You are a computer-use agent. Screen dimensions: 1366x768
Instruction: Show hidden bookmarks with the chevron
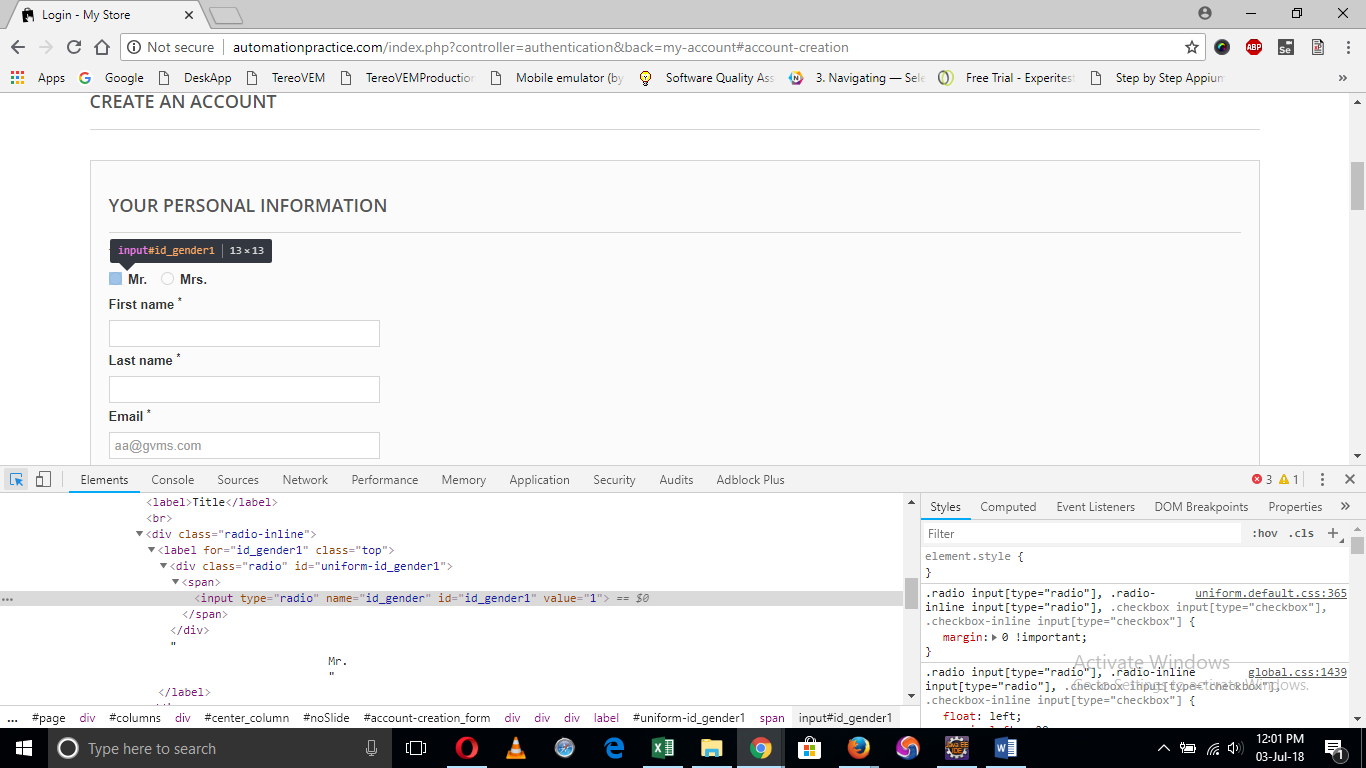[1342, 78]
